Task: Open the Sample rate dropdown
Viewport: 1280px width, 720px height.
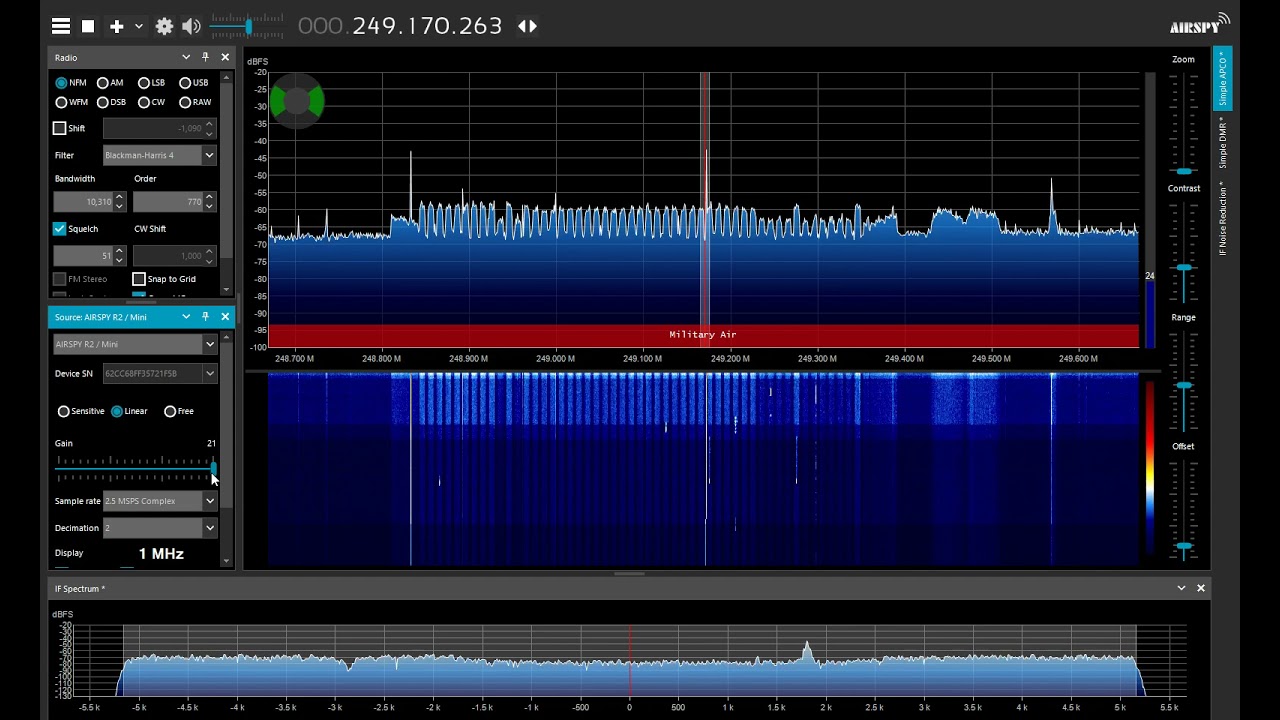Action: point(160,501)
